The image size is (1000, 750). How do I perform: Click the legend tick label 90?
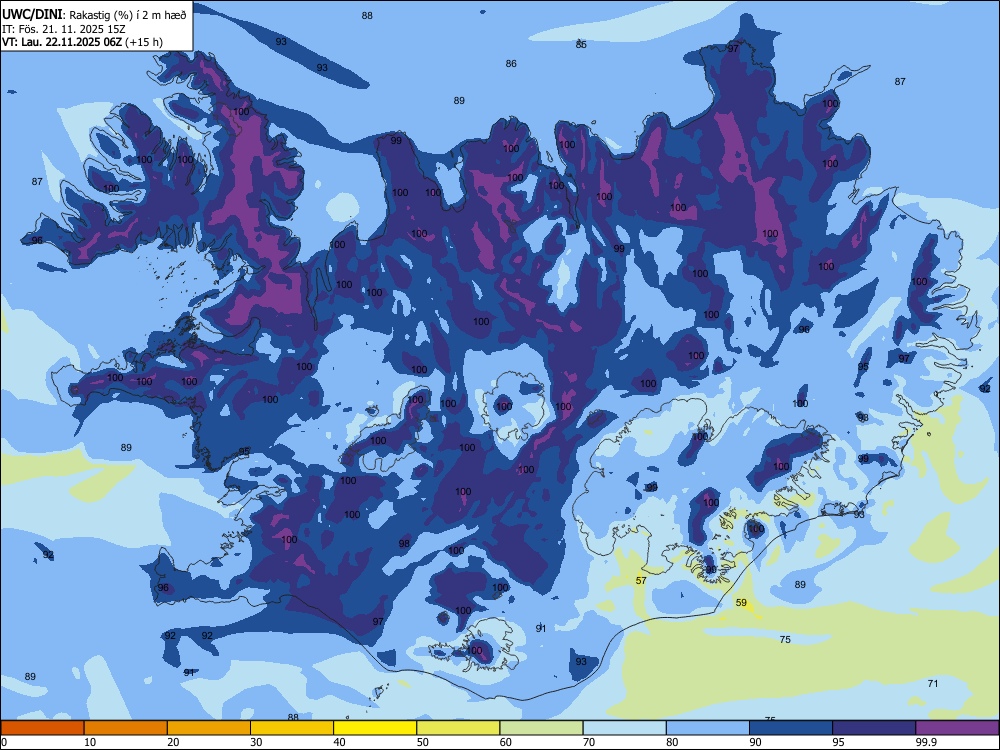(756, 742)
